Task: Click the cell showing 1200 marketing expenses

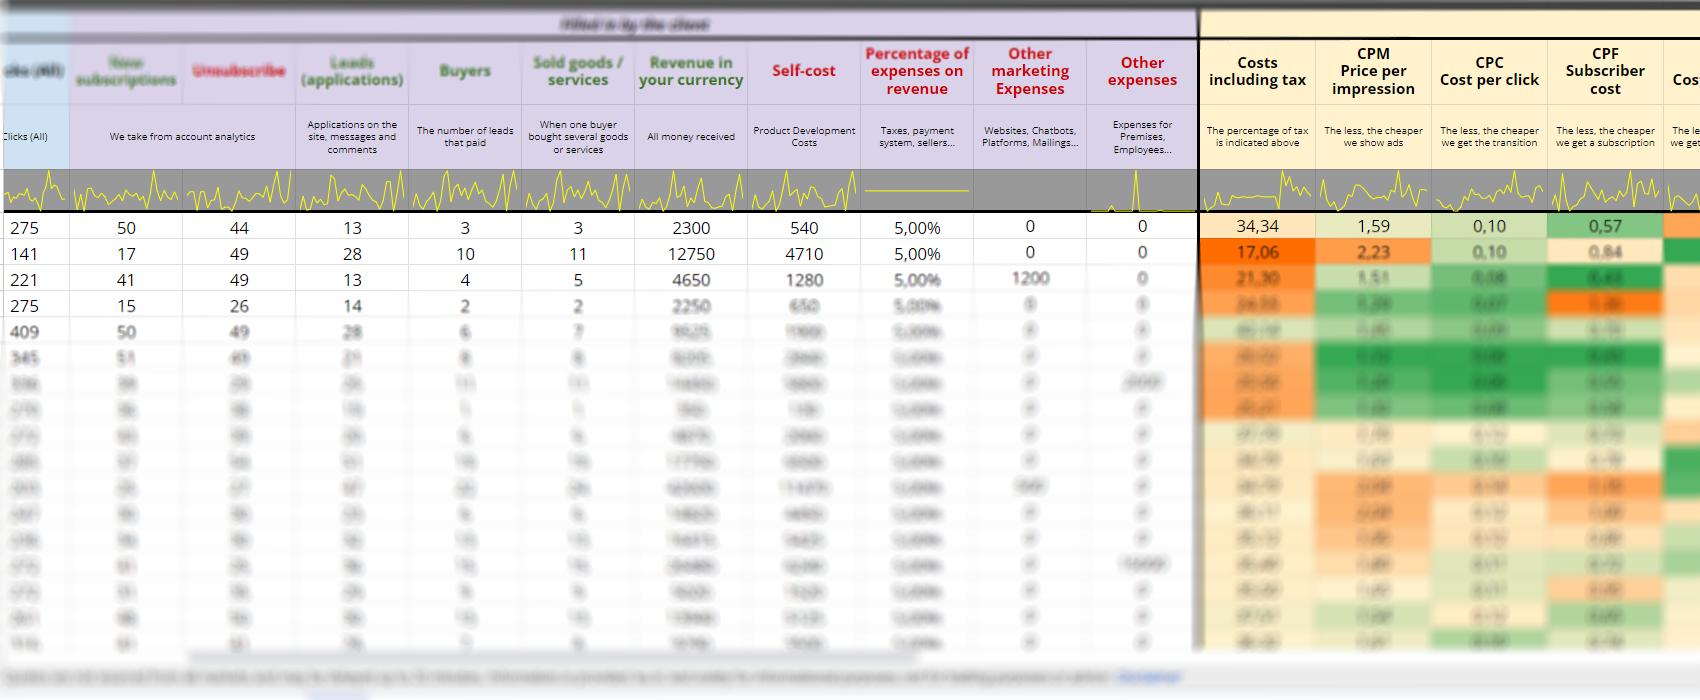Action: [1030, 279]
